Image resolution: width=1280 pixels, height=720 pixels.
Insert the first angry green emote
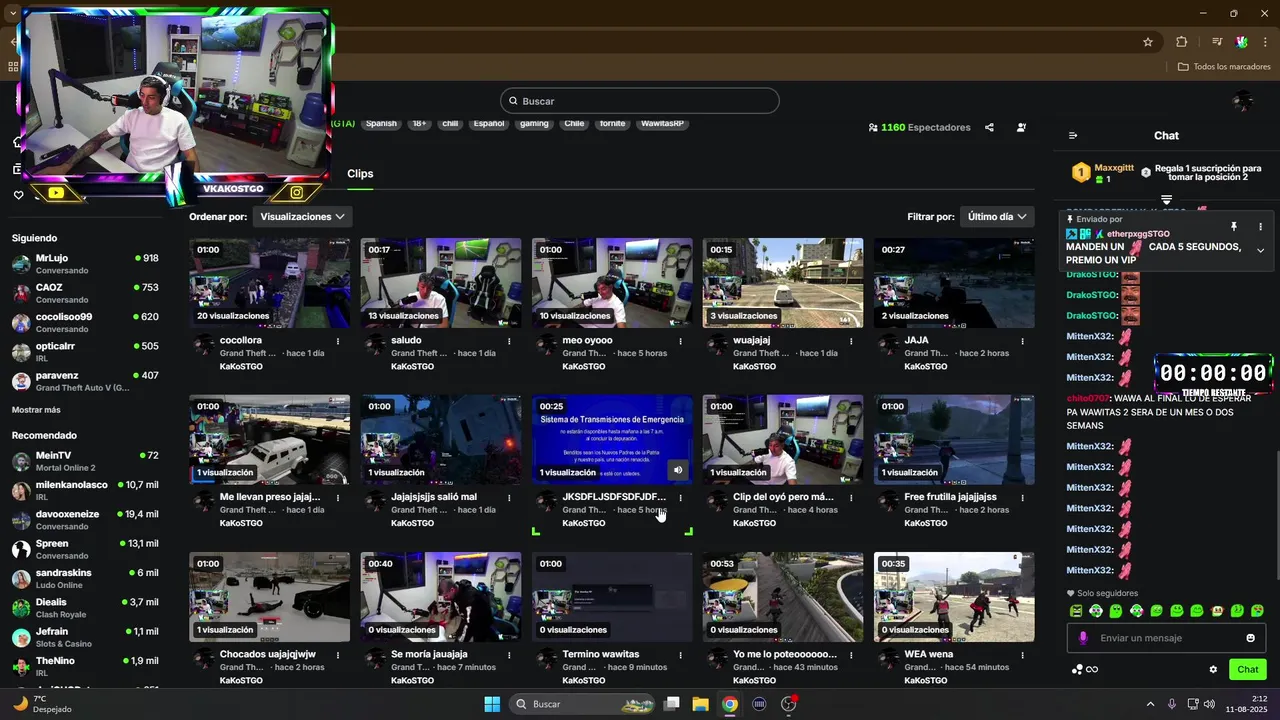point(1076,611)
